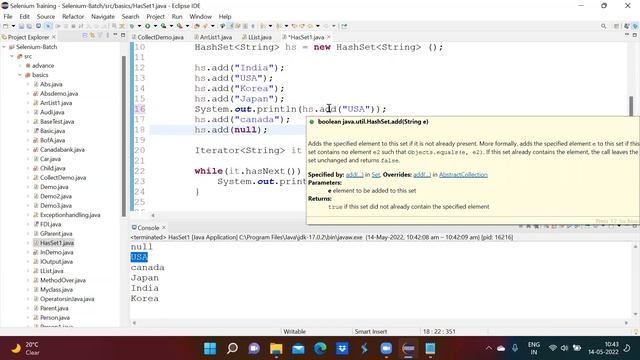Collapse All in Project Explorer toolbar
This screenshot has width=640, height=360.
coord(84,36)
